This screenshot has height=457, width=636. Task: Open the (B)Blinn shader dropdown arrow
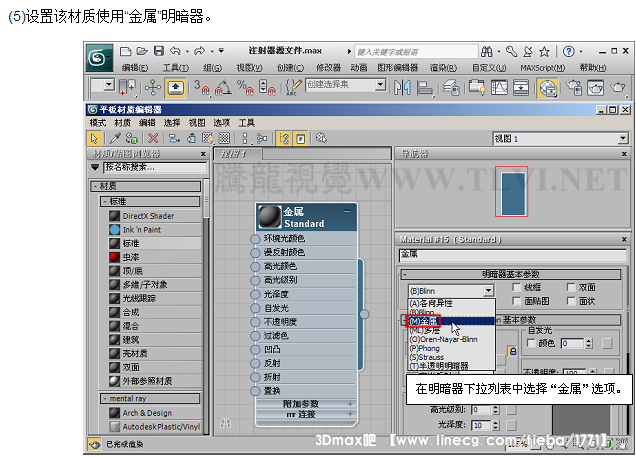(x=488, y=291)
